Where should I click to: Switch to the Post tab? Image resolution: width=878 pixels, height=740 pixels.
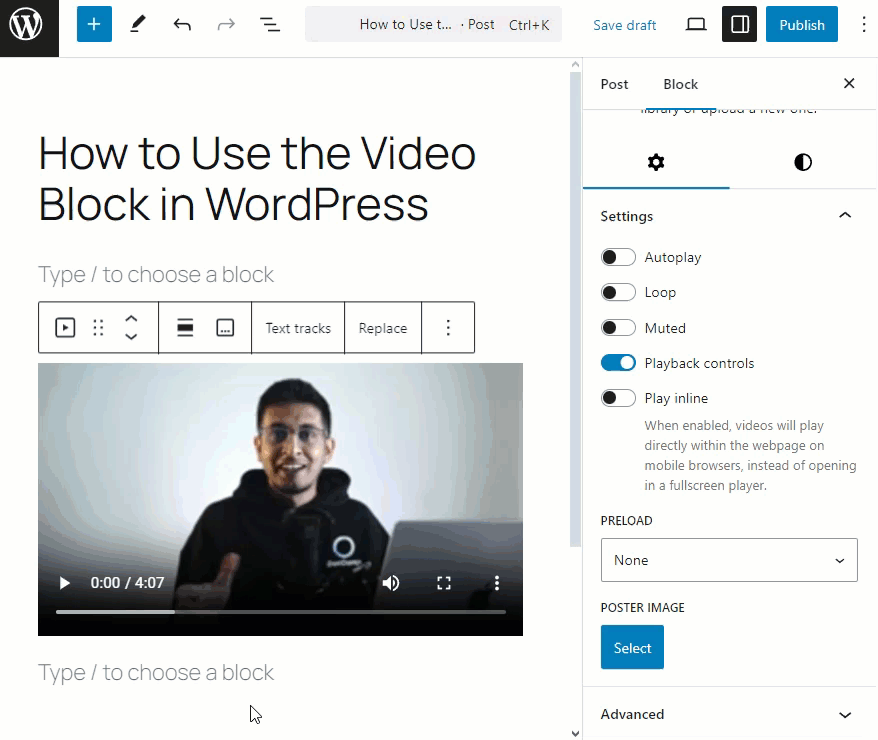click(614, 84)
